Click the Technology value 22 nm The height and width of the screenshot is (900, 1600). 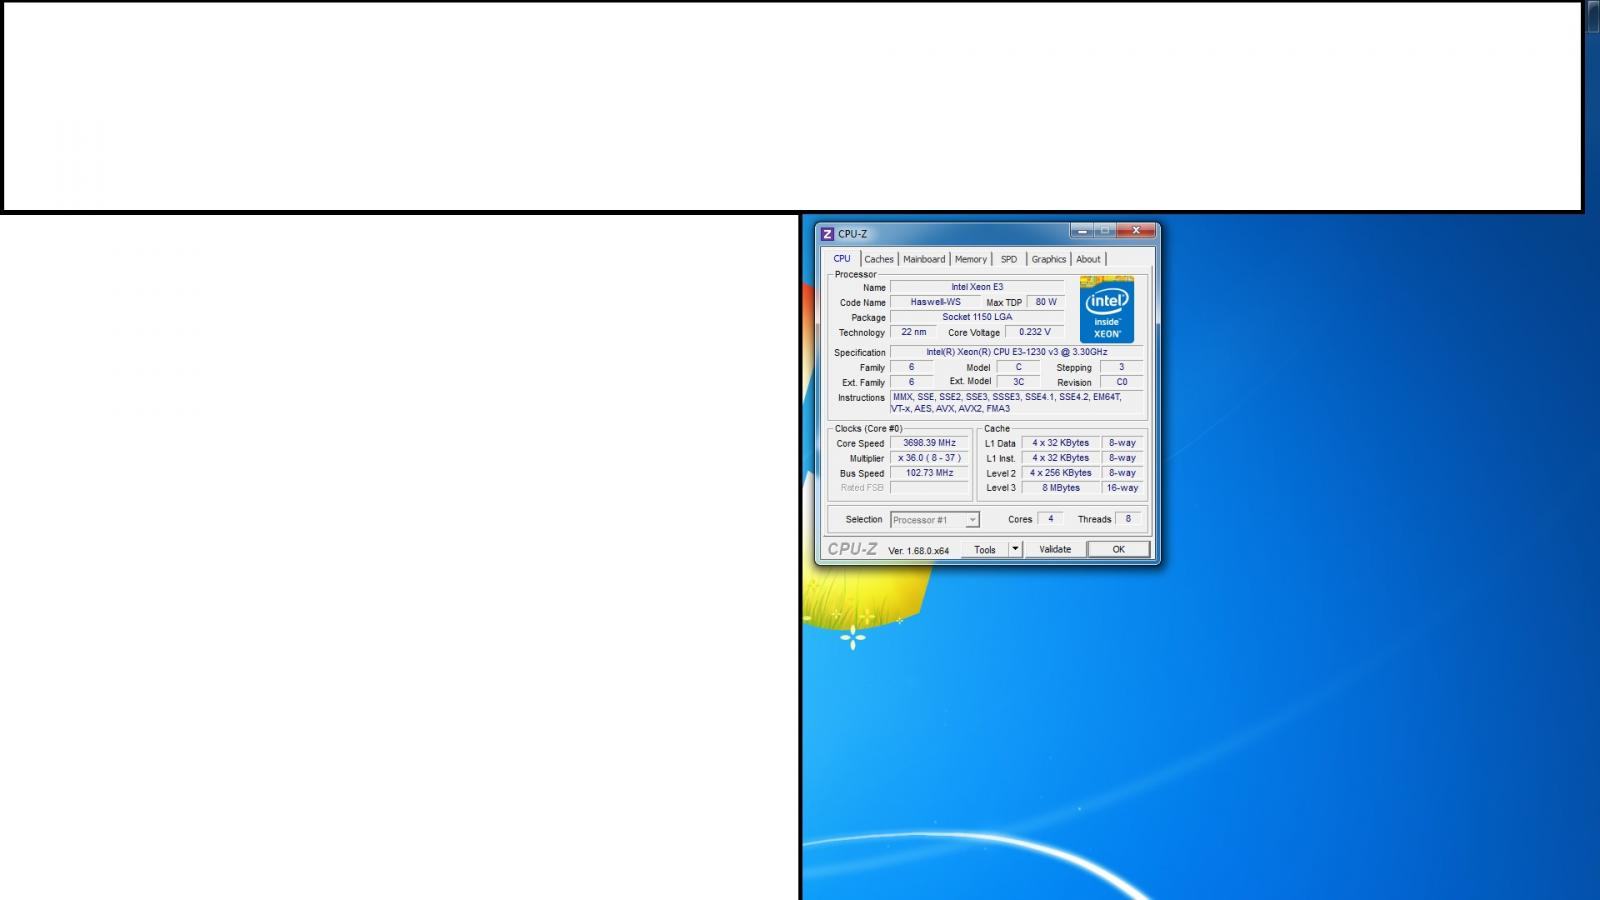(913, 332)
